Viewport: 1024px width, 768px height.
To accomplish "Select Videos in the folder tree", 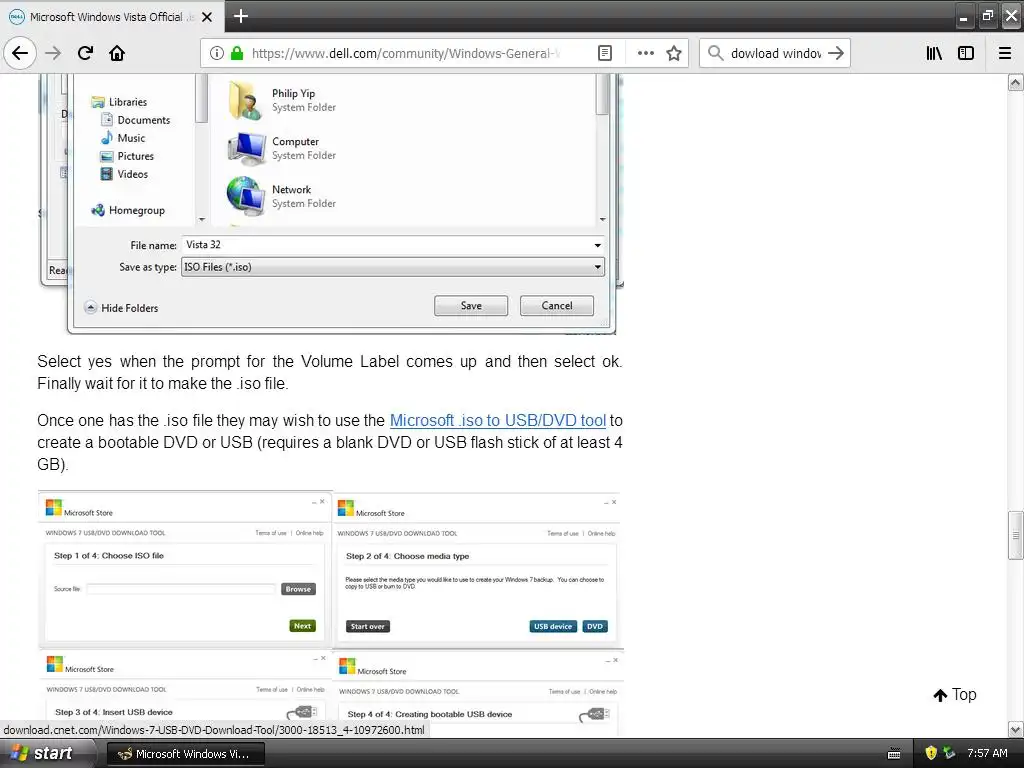I will (125, 174).
